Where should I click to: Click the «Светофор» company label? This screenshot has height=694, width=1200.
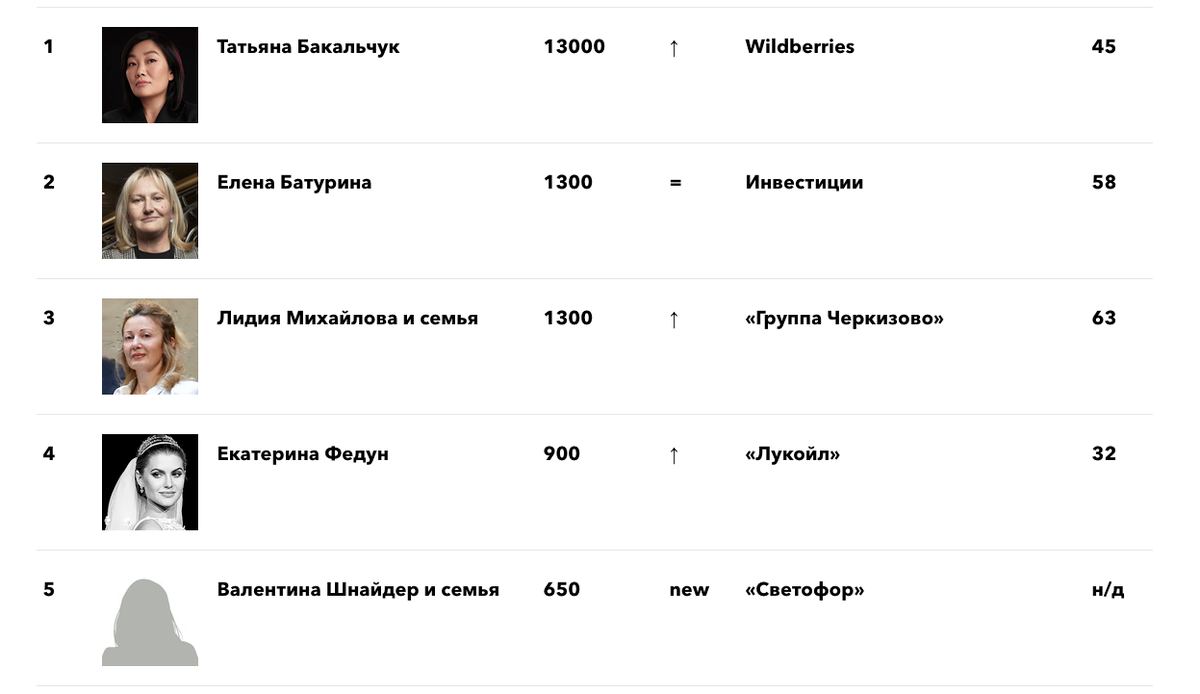pos(805,590)
